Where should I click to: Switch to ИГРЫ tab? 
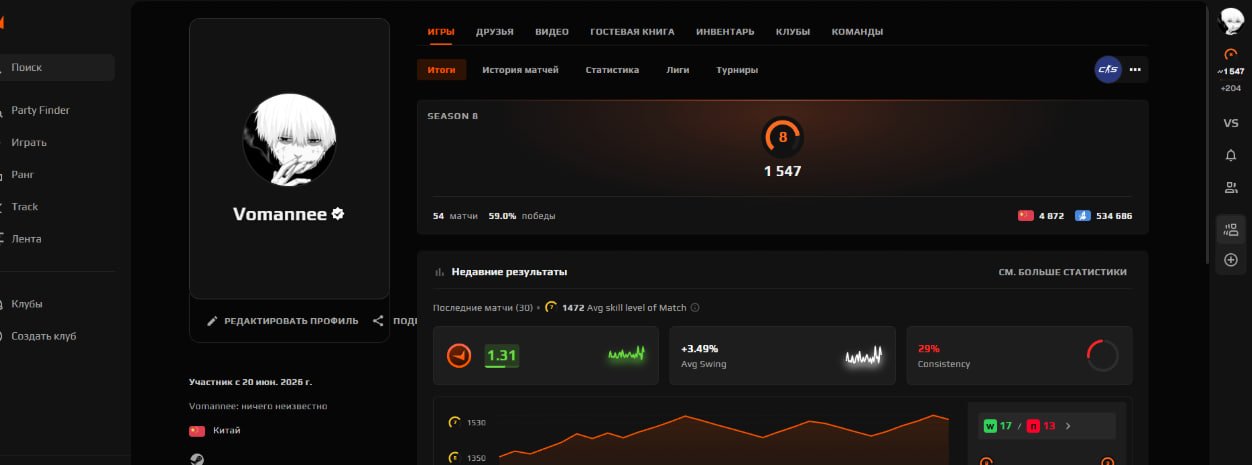click(x=441, y=32)
